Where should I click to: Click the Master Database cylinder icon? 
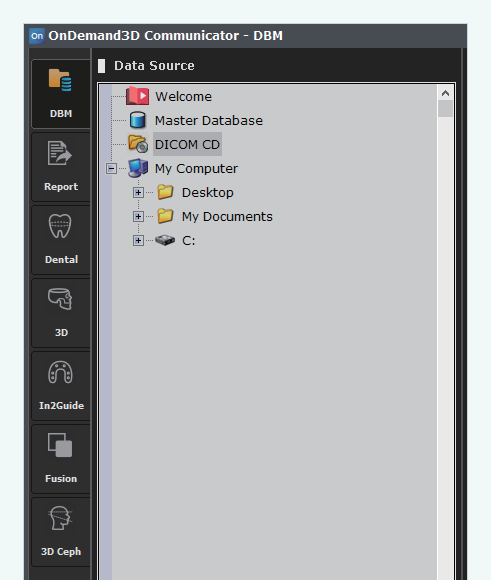coord(138,120)
